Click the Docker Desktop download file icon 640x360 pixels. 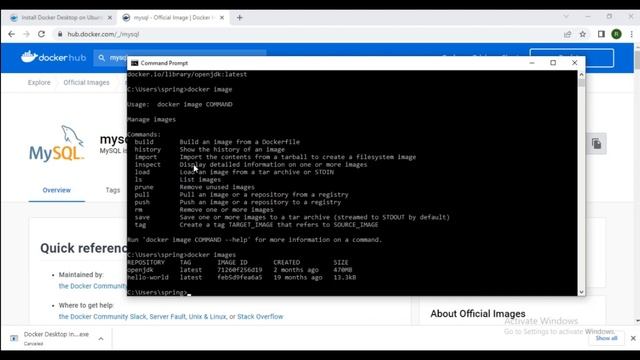click(14, 338)
